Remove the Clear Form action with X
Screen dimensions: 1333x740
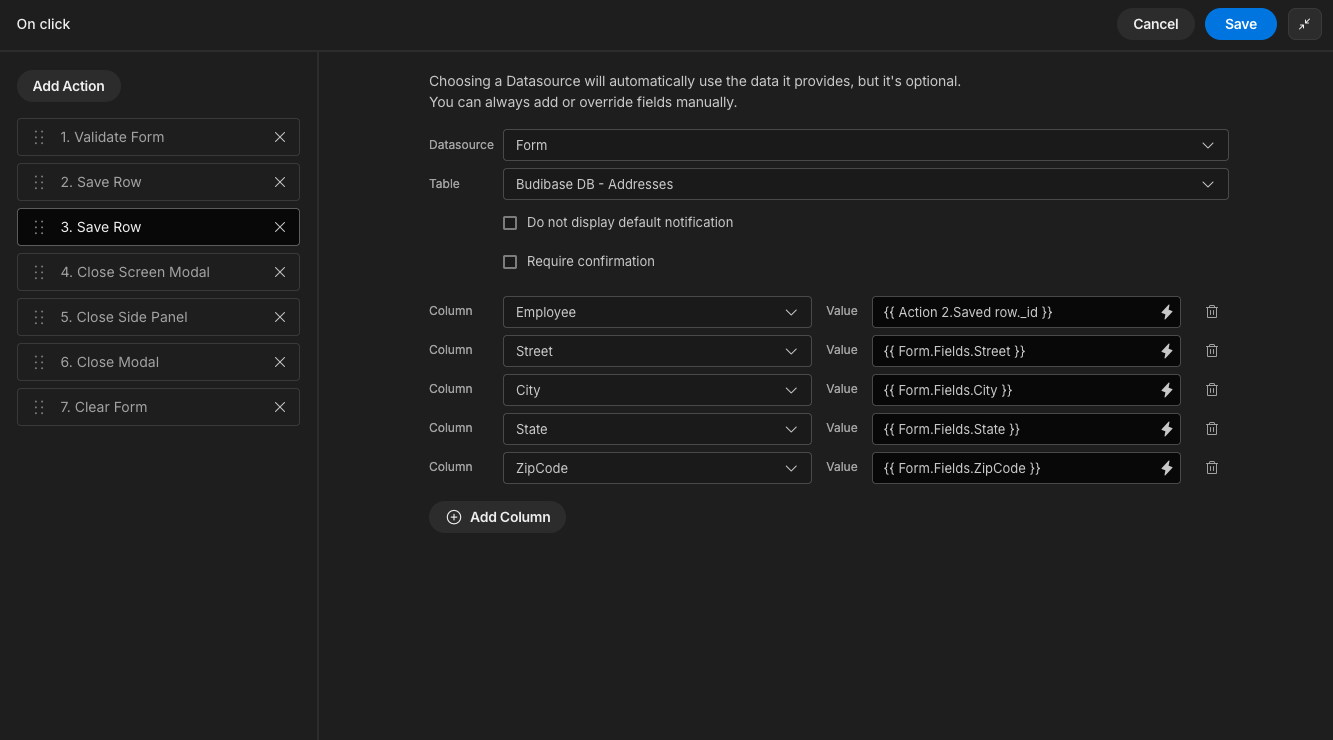[x=280, y=407]
